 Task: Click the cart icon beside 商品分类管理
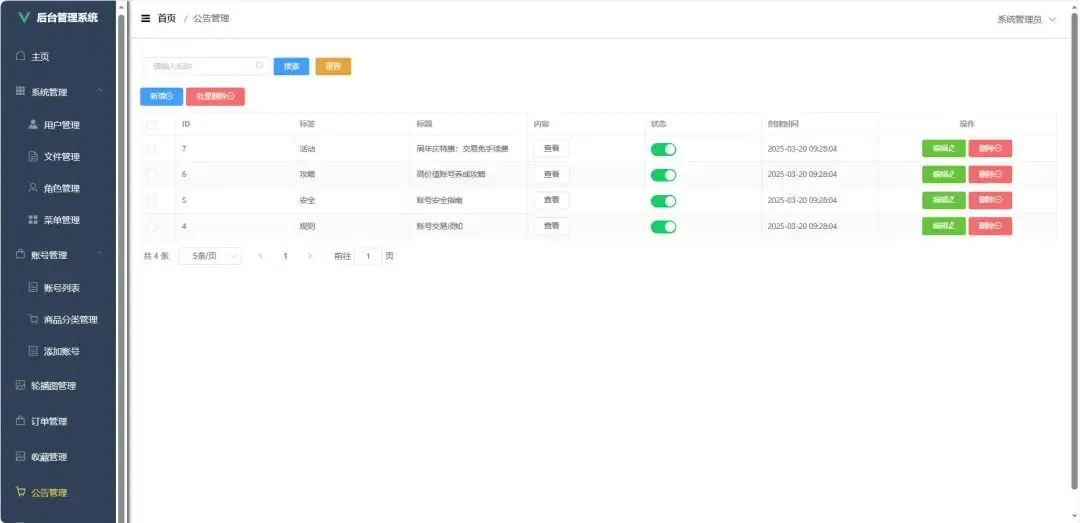point(33,319)
